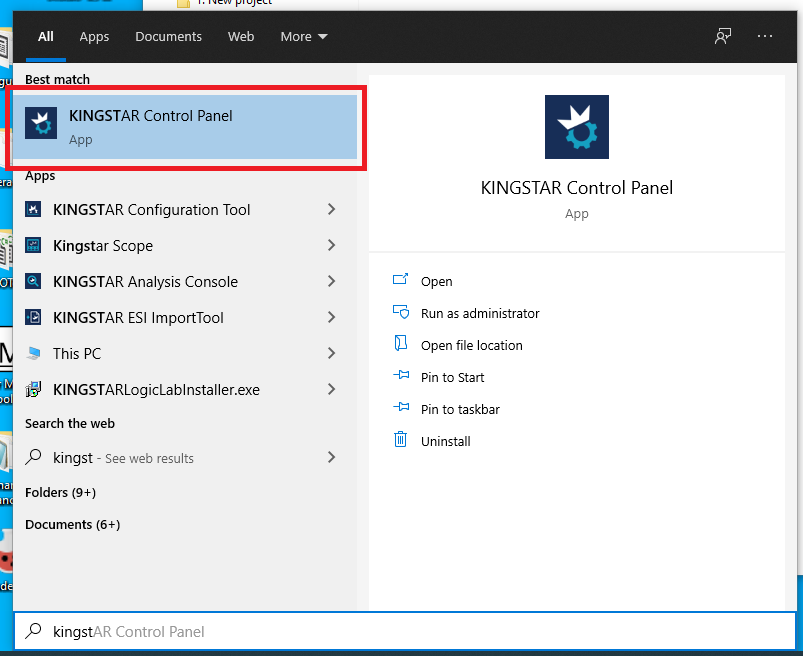Click Uninstall in the app actions
The image size is (803, 656).
click(445, 442)
